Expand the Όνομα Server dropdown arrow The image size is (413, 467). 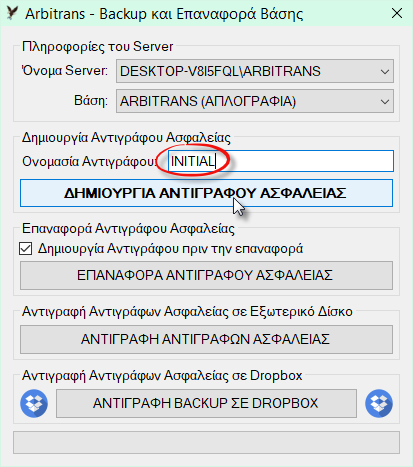tap(385, 71)
